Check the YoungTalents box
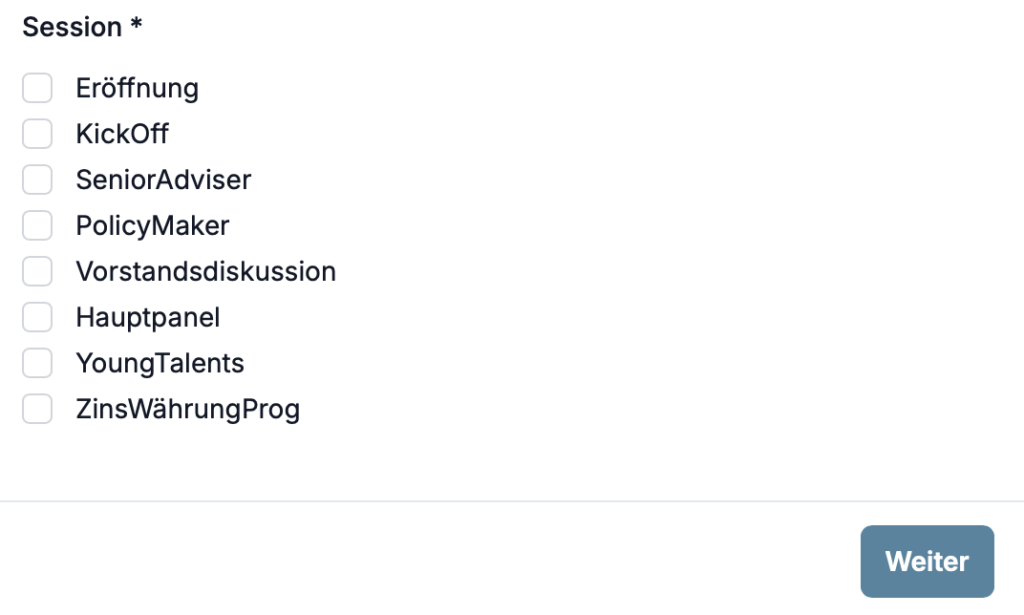Viewport: 1024px width, 615px height. [37, 363]
